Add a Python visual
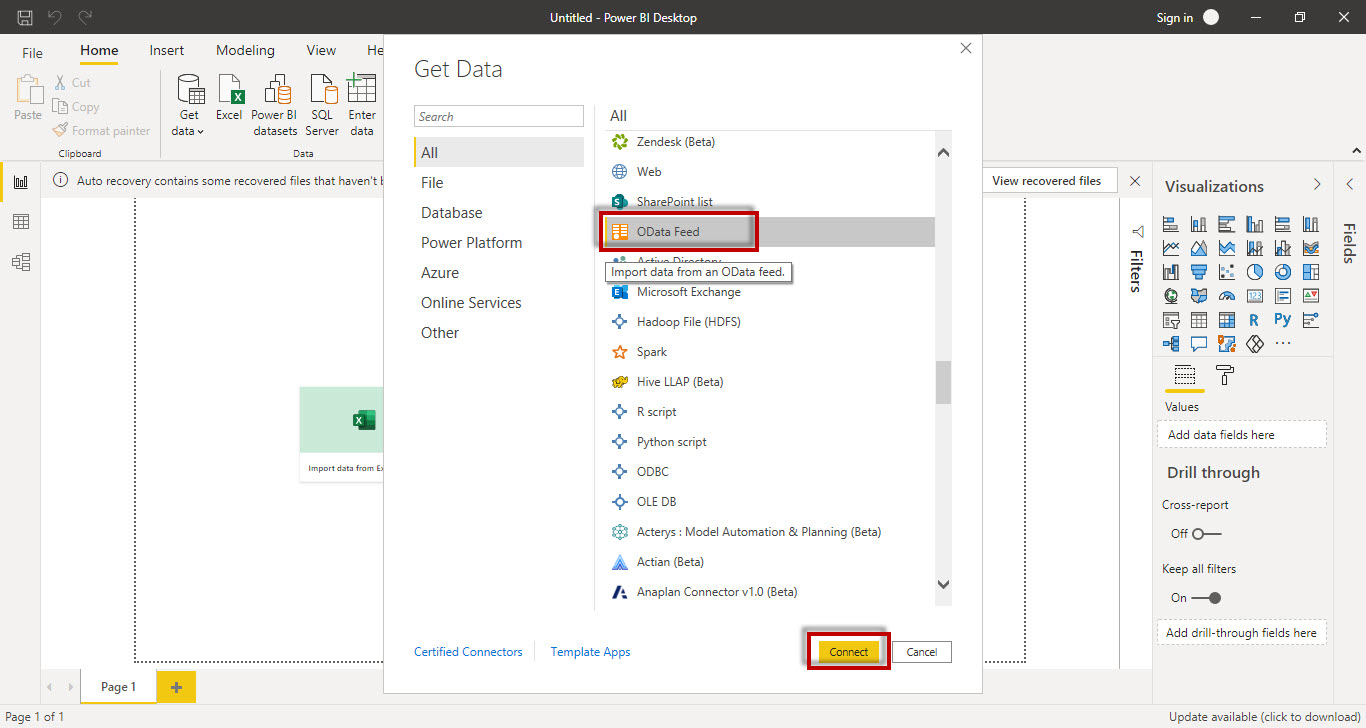This screenshot has height=728, width=1366. coord(1283,319)
